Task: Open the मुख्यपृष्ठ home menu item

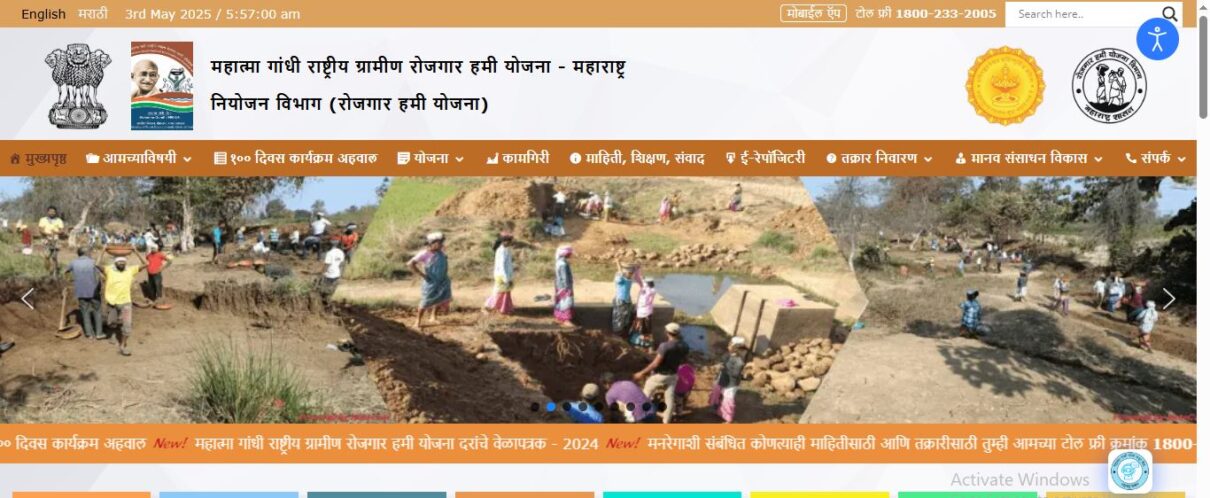Action: 38,158
